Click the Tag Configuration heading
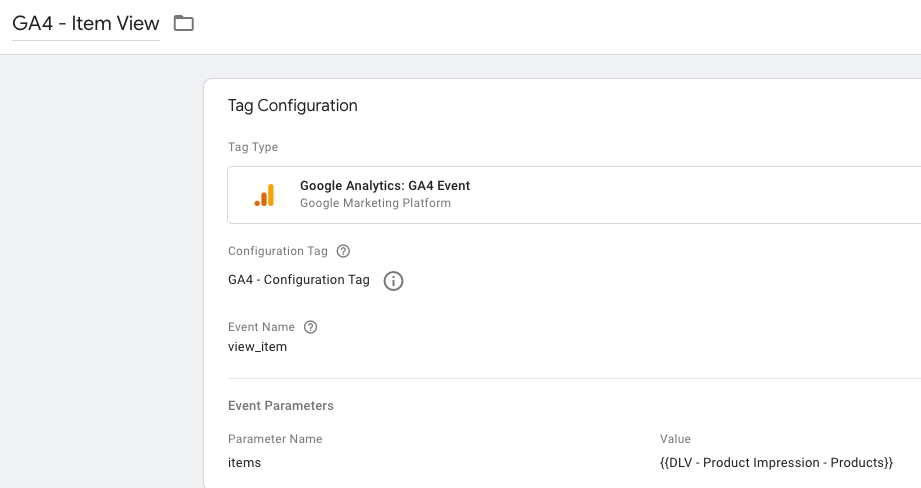Viewport: 921px width, 488px height. (292, 105)
